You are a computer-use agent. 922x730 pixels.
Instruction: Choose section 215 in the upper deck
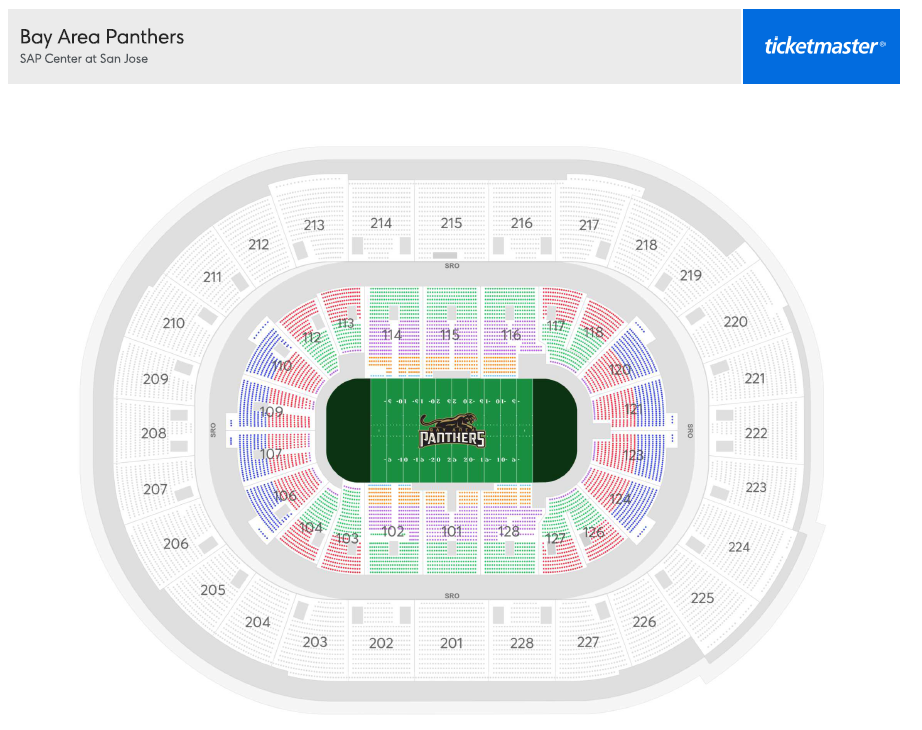[x=452, y=223]
